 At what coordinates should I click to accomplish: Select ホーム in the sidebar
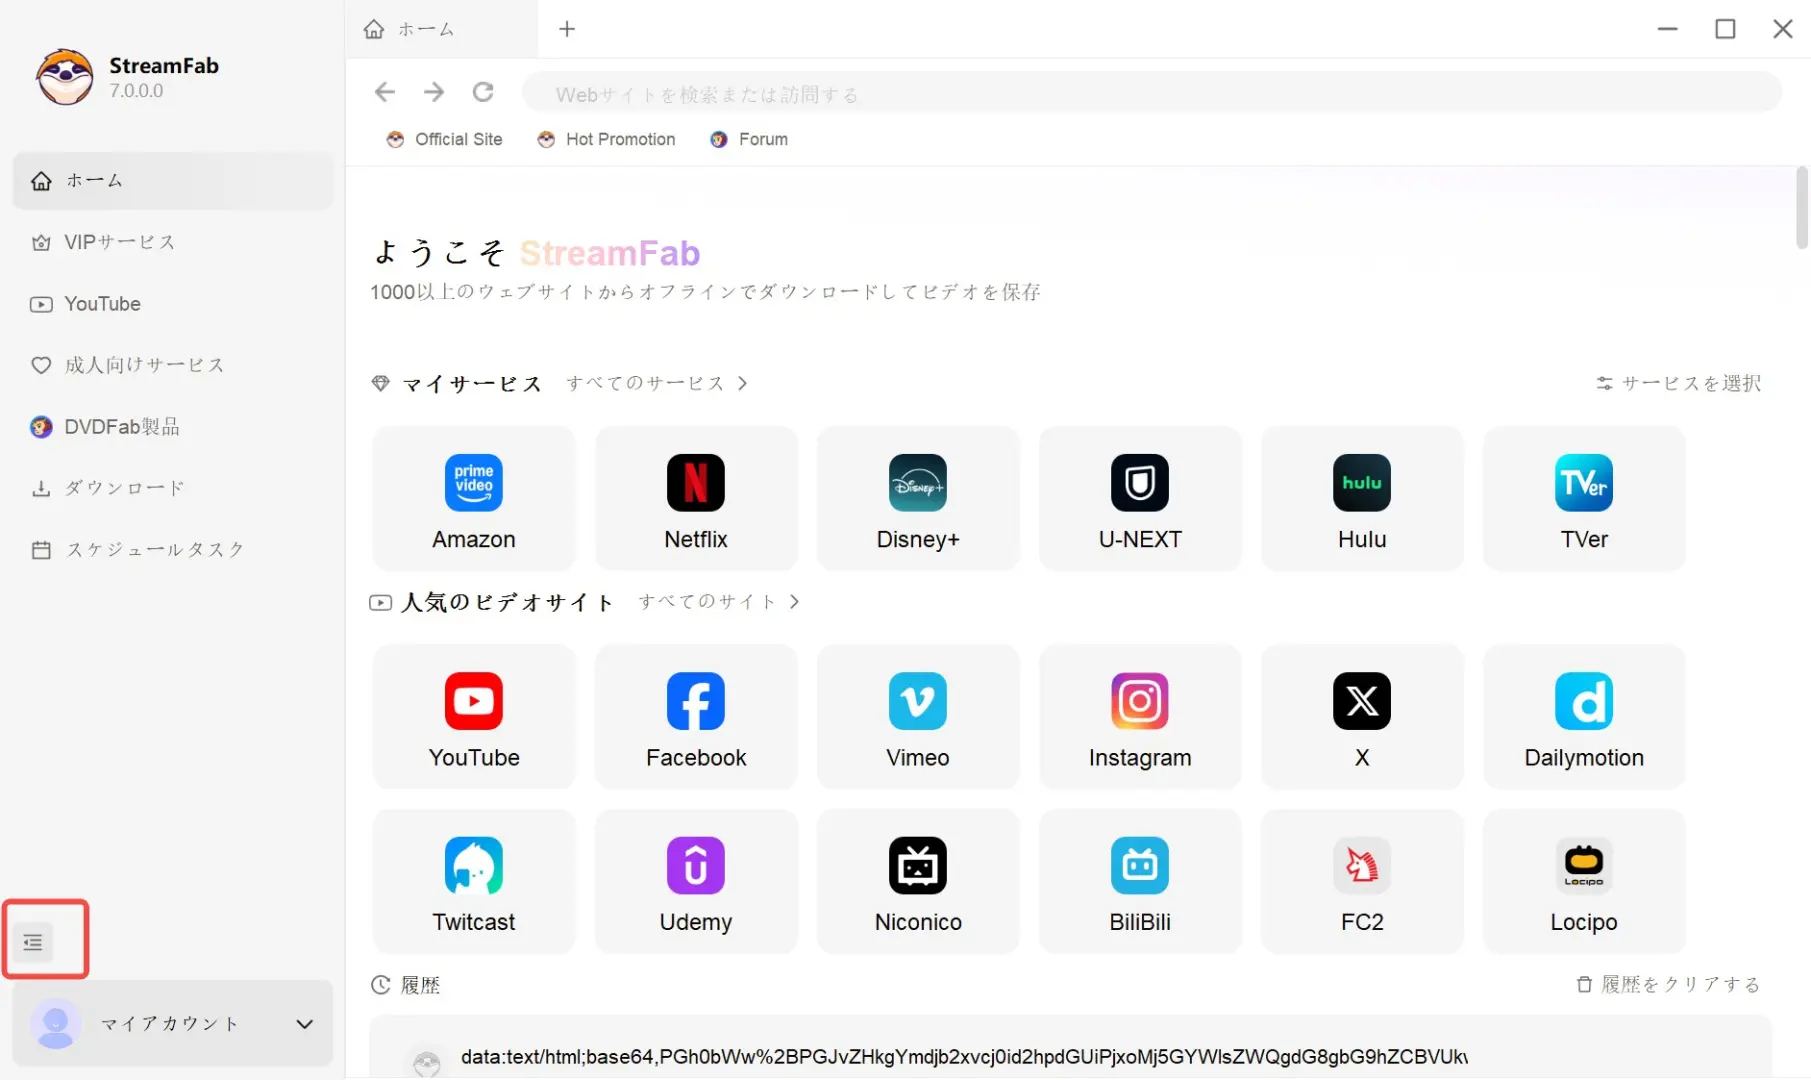173,181
